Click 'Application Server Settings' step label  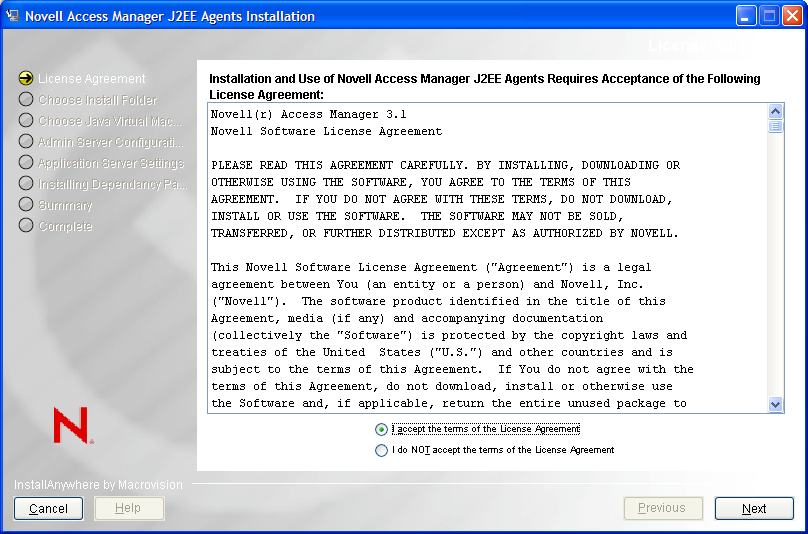point(111,163)
